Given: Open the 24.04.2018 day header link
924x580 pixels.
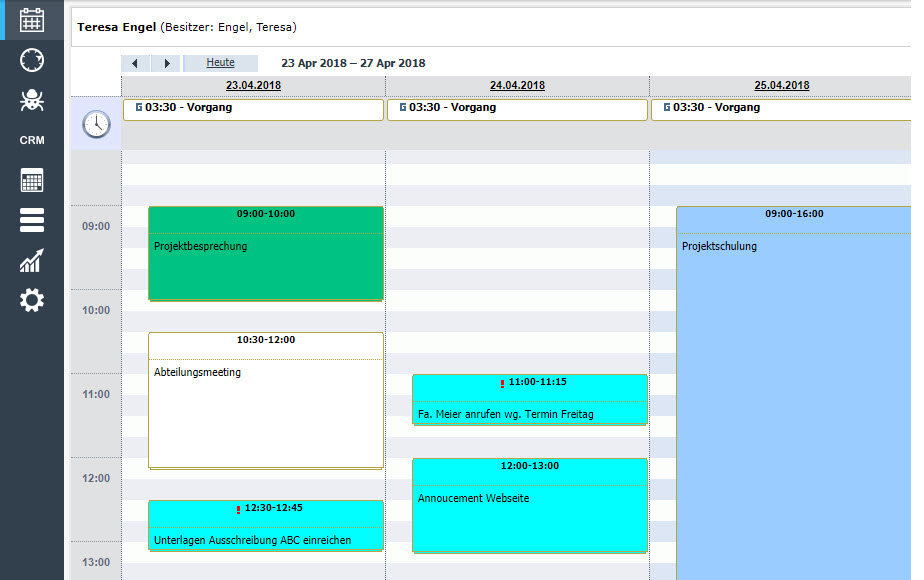Looking at the screenshot, I should 517,86.
